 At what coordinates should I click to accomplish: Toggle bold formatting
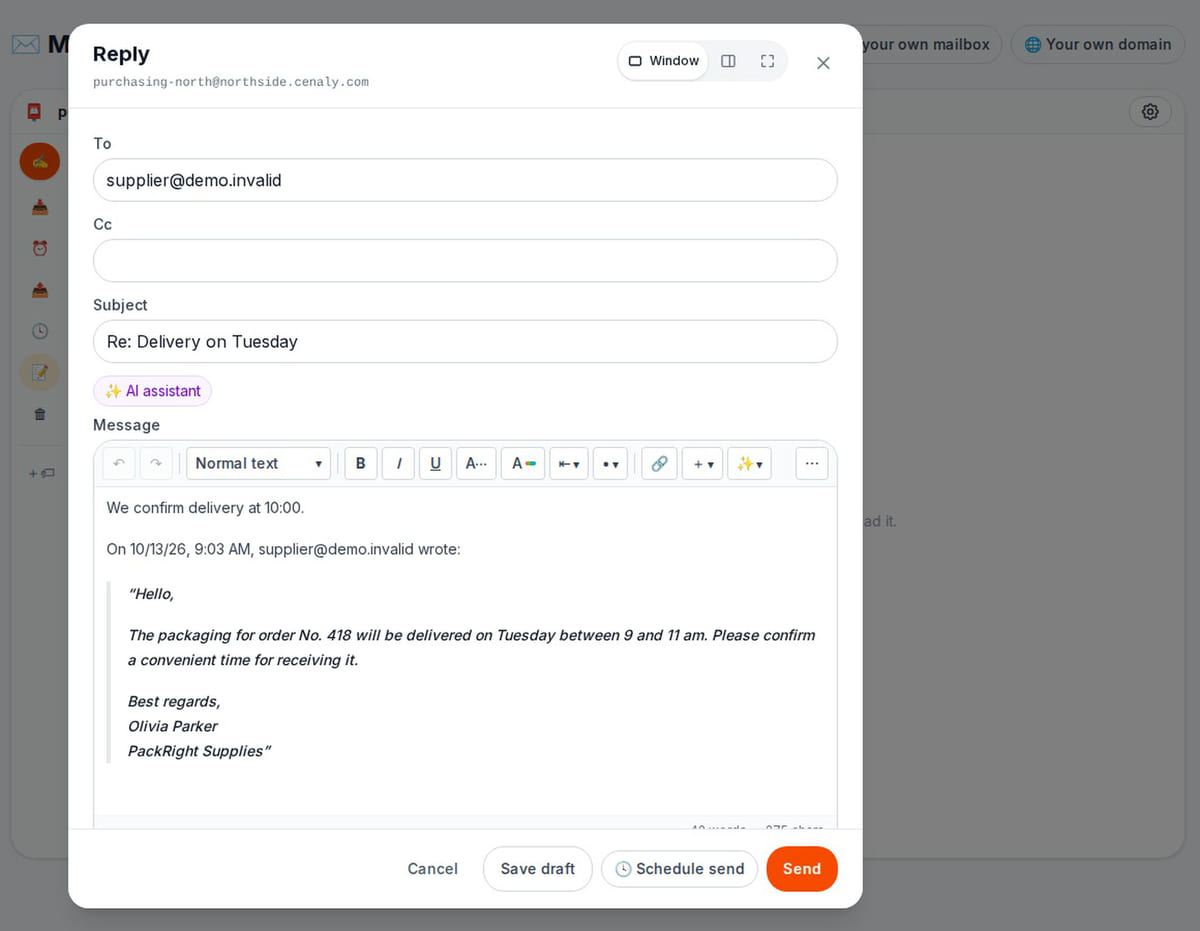[x=361, y=463]
